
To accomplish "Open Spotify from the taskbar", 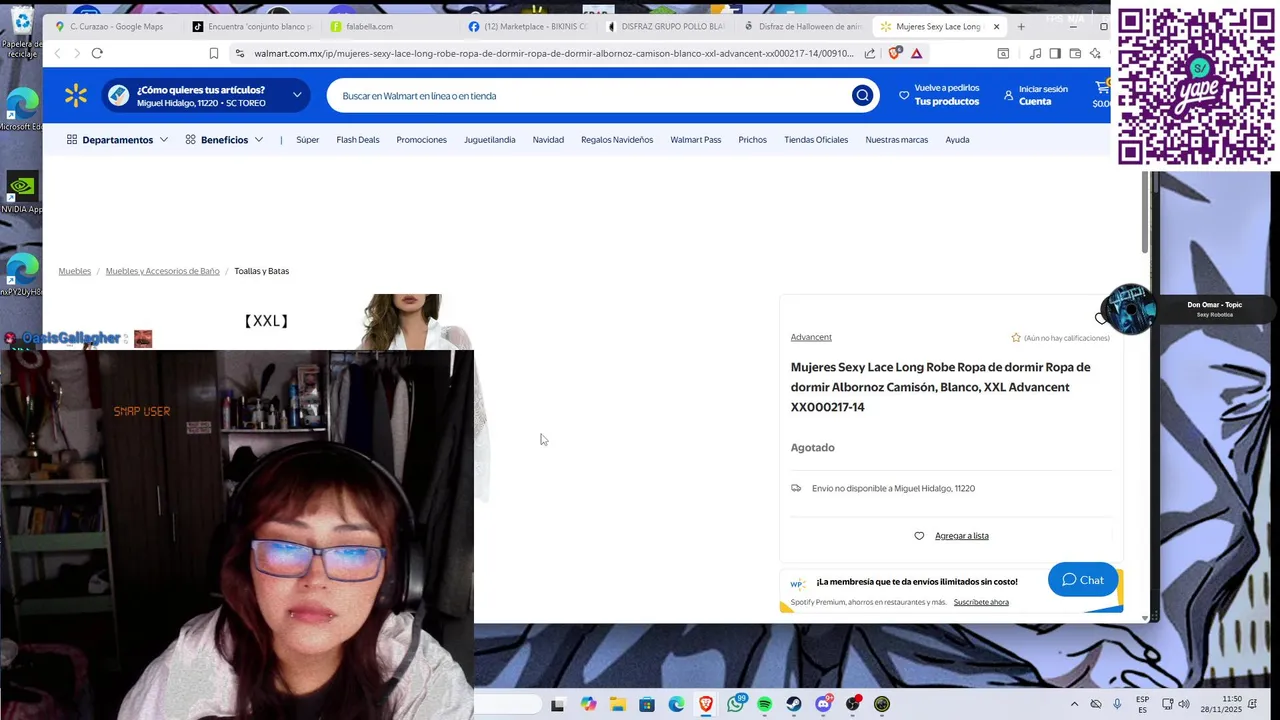I will (x=765, y=704).
